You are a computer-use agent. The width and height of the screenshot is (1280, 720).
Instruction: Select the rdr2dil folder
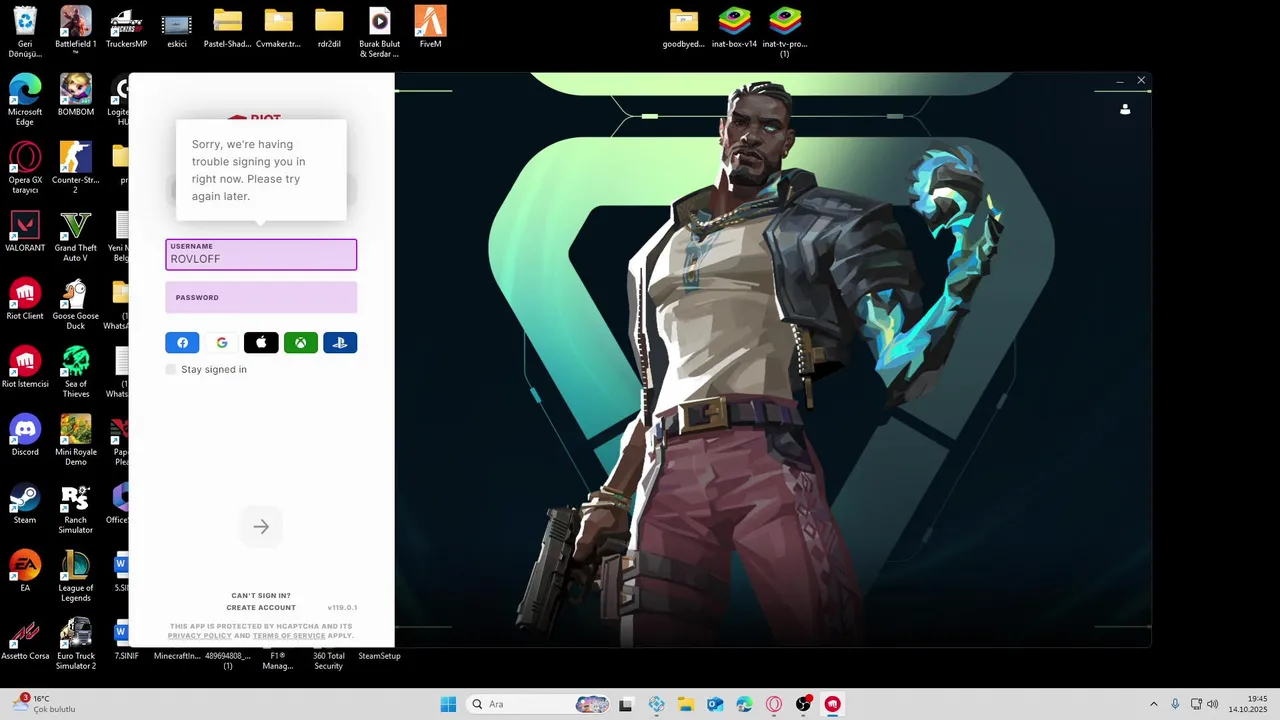point(329,28)
